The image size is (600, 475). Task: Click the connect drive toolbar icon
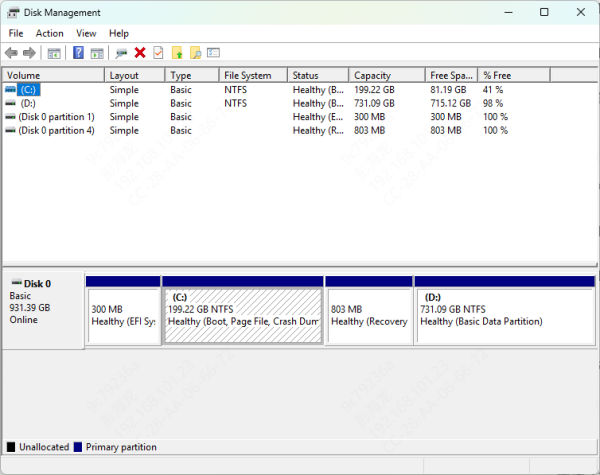(121, 53)
